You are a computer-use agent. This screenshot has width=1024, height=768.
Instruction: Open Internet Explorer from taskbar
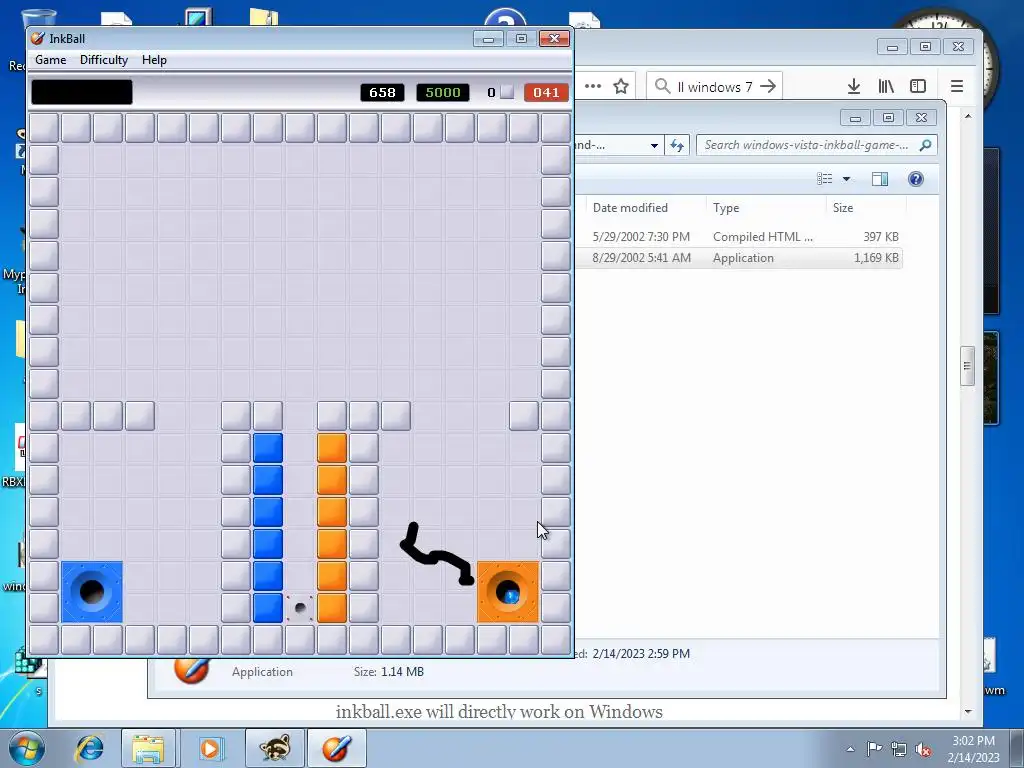click(x=89, y=748)
